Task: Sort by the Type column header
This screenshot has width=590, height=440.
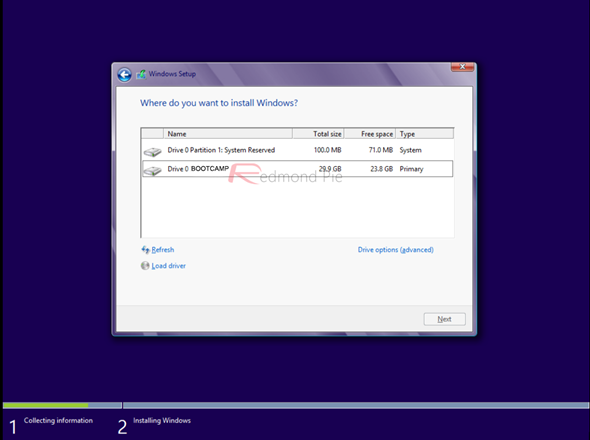Action: [x=424, y=134]
